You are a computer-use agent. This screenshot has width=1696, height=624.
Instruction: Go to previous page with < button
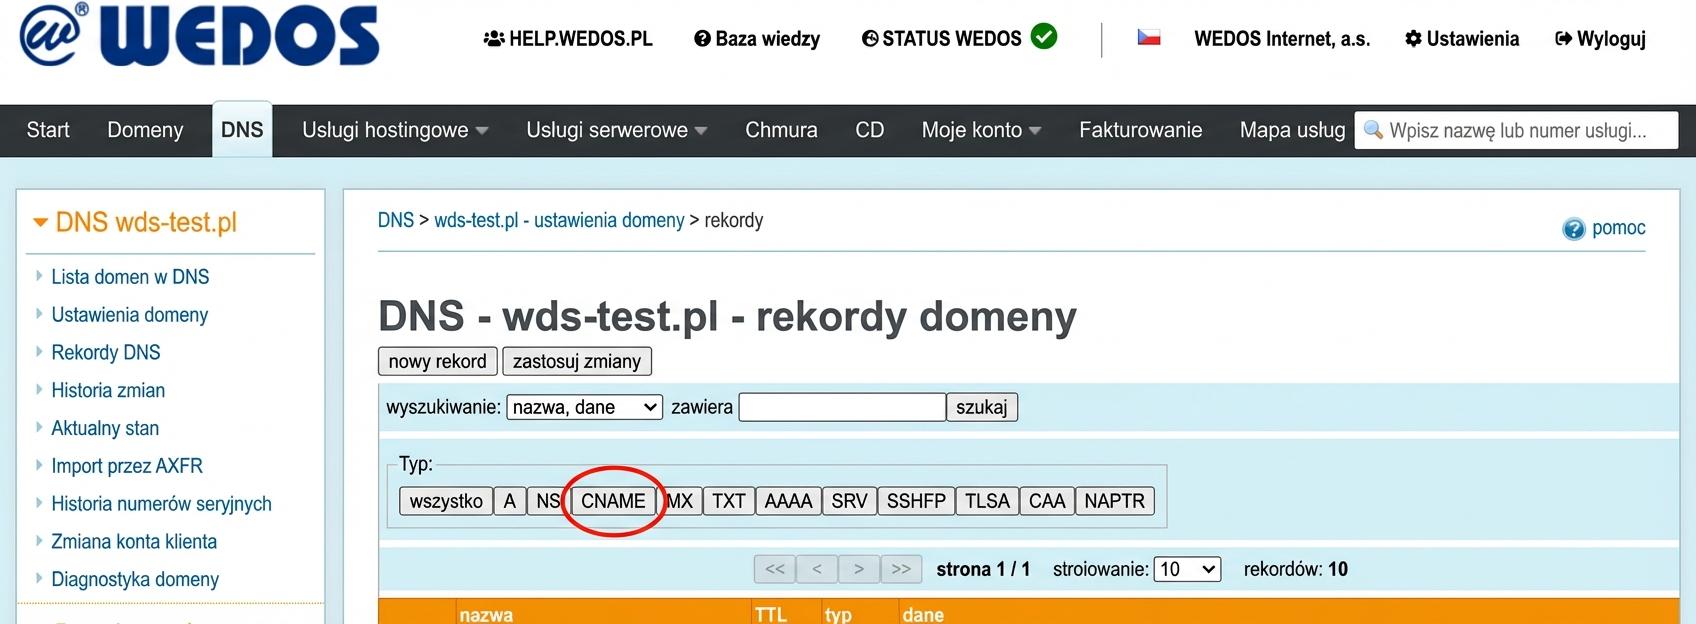tap(817, 569)
